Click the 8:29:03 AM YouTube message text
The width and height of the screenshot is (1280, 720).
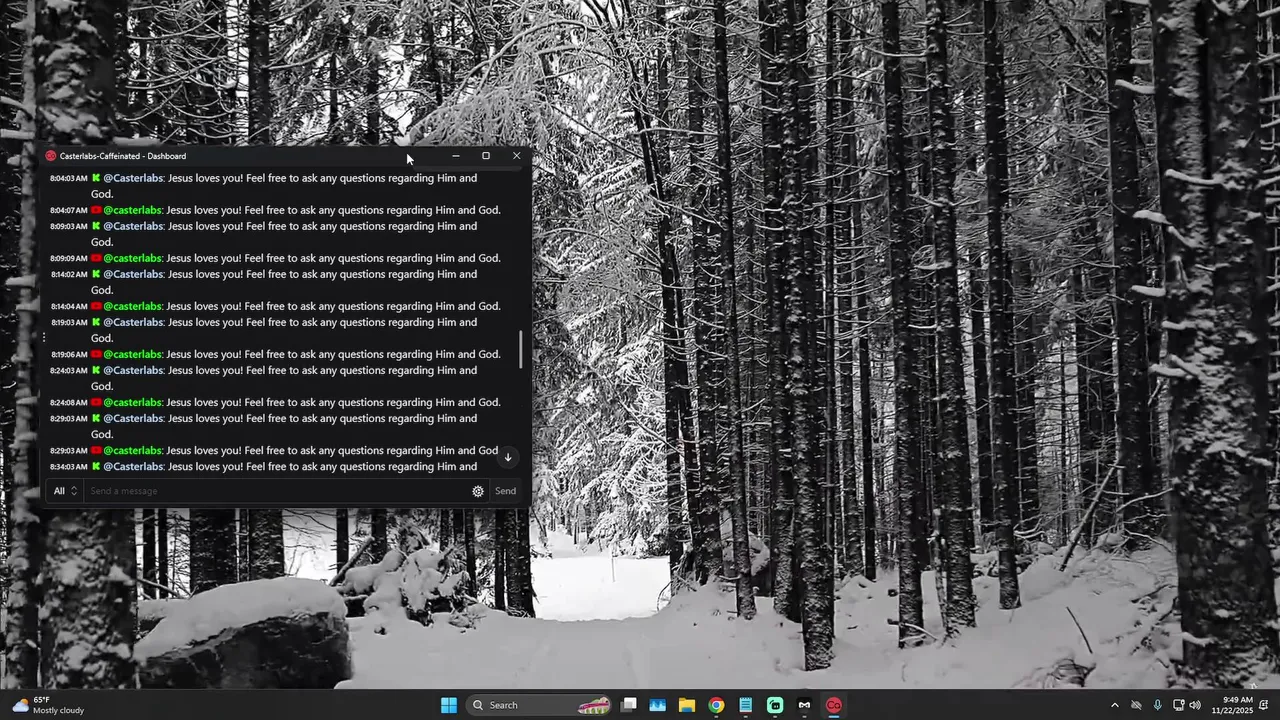coord(332,450)
